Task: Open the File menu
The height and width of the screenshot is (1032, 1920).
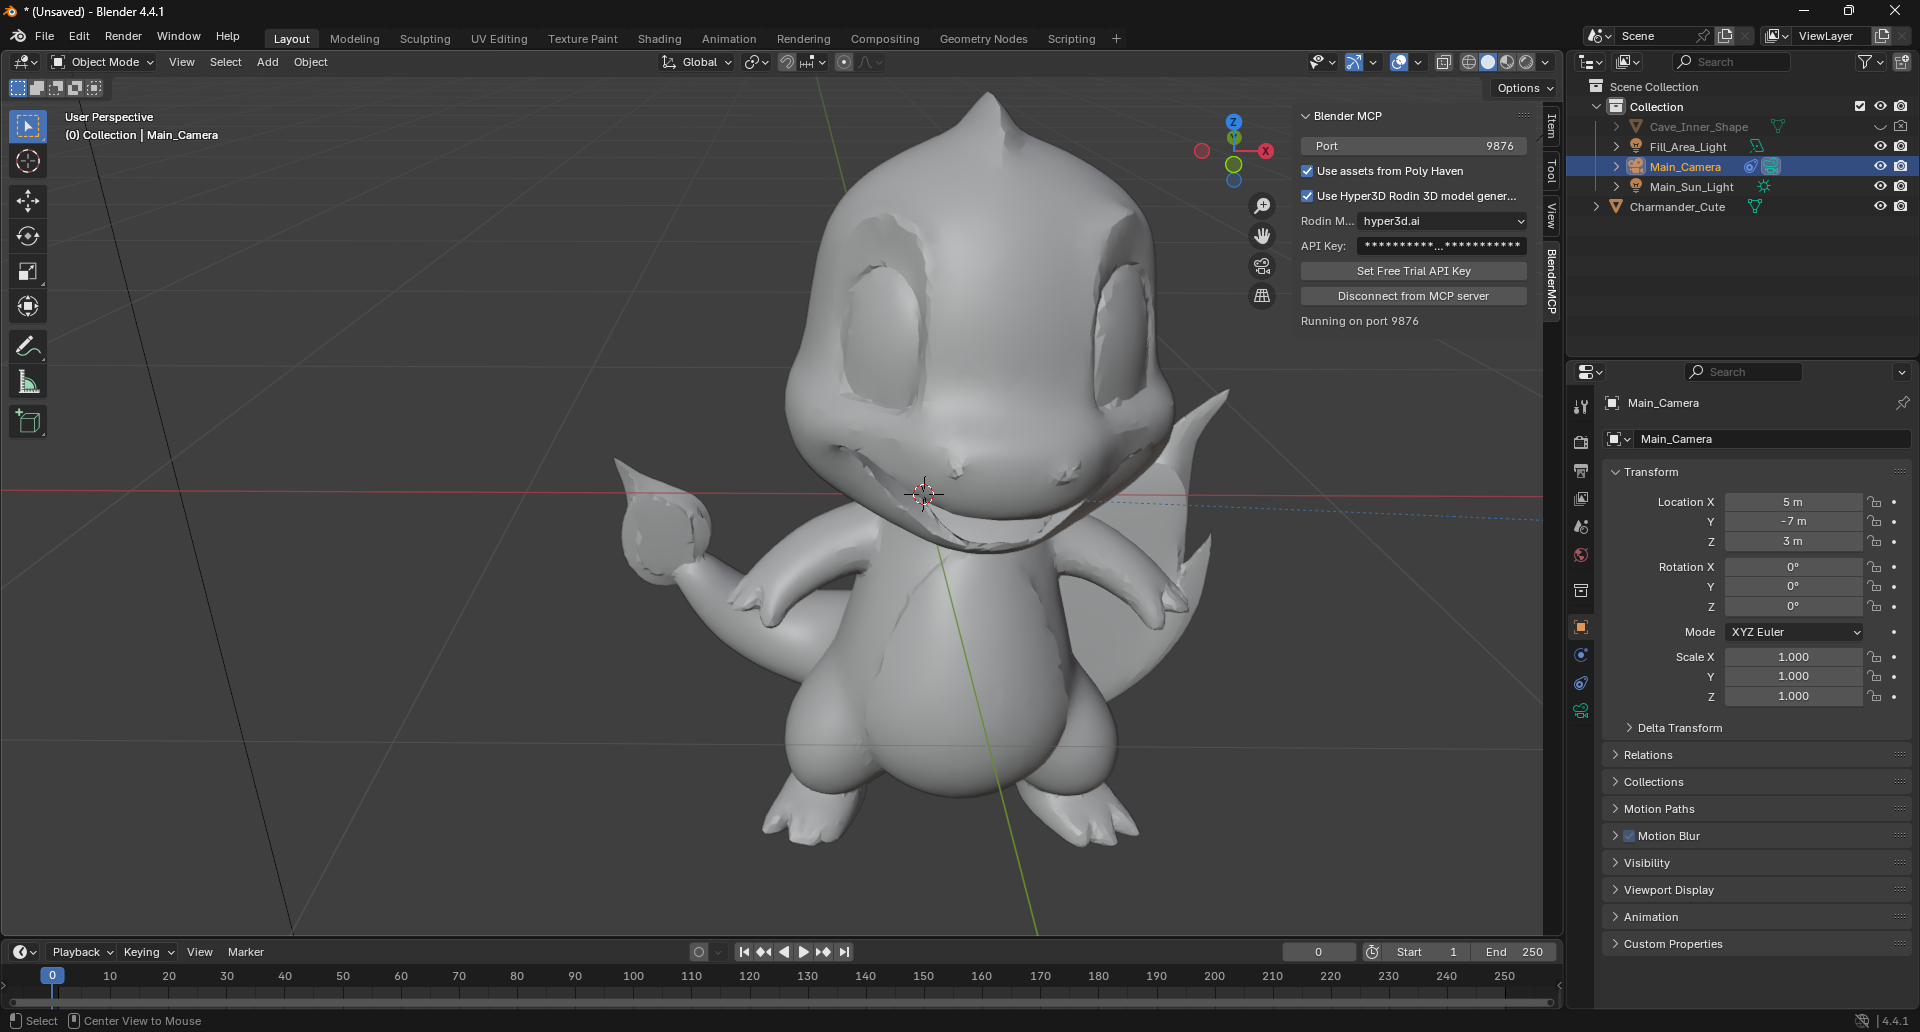Action: click(44, 36)
